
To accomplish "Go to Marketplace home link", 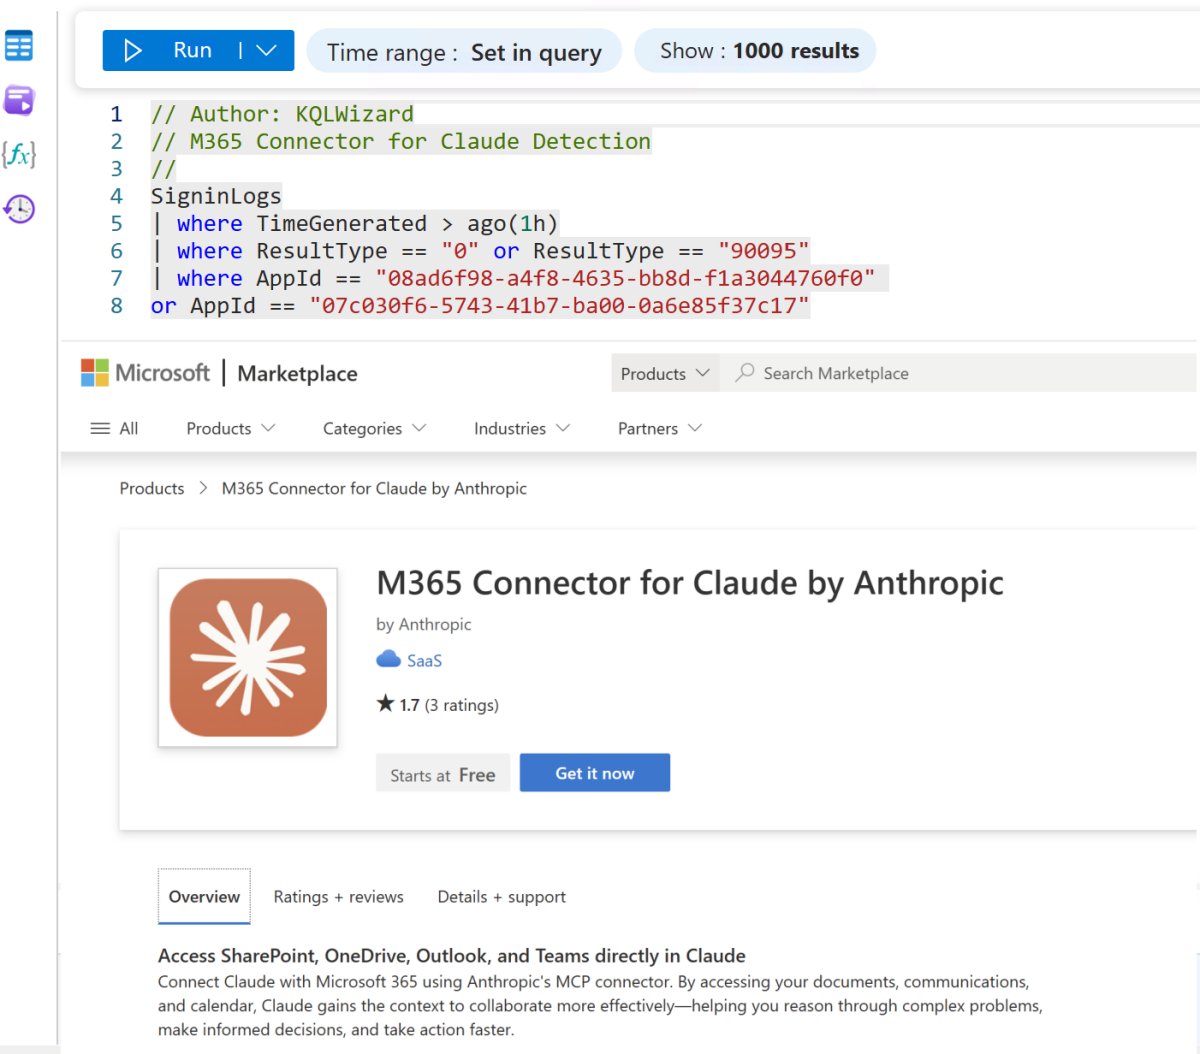I will click(297, 374).
